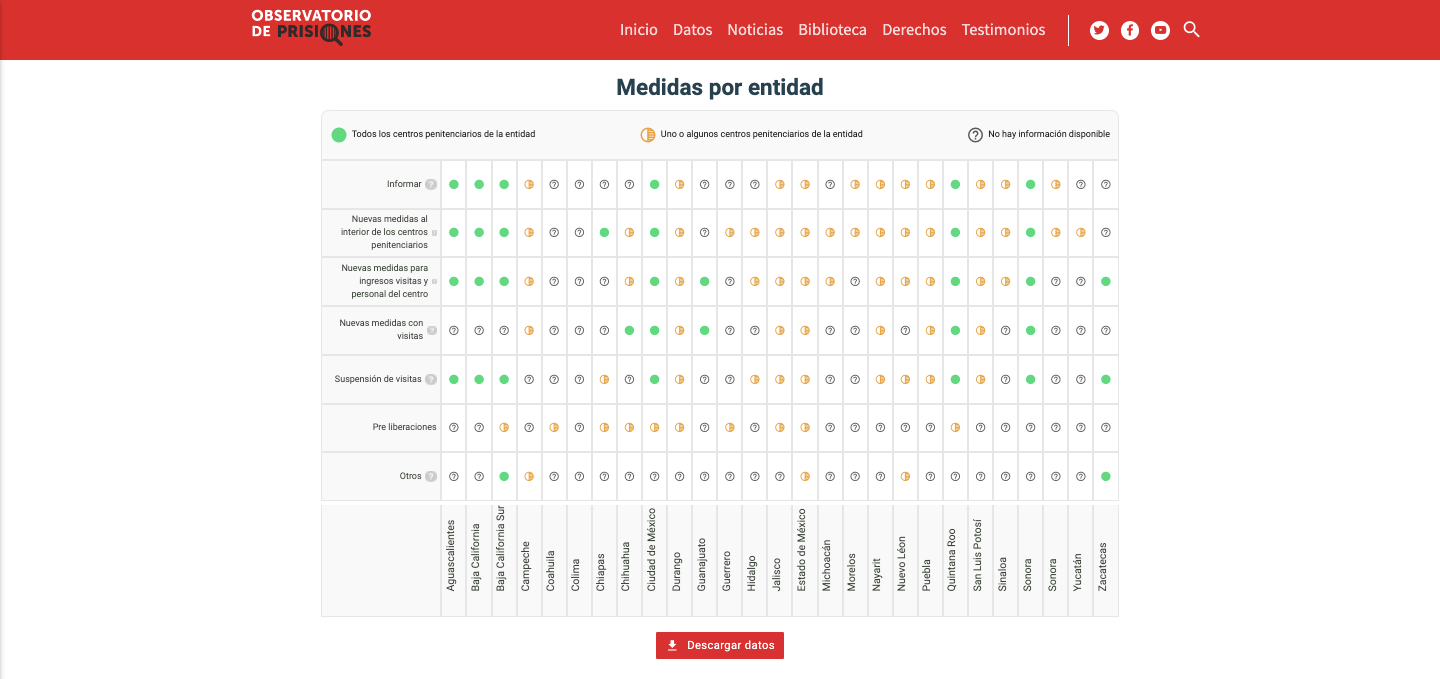Click Aguascalientes green dot in Informar row

click(x=454, y=184)
